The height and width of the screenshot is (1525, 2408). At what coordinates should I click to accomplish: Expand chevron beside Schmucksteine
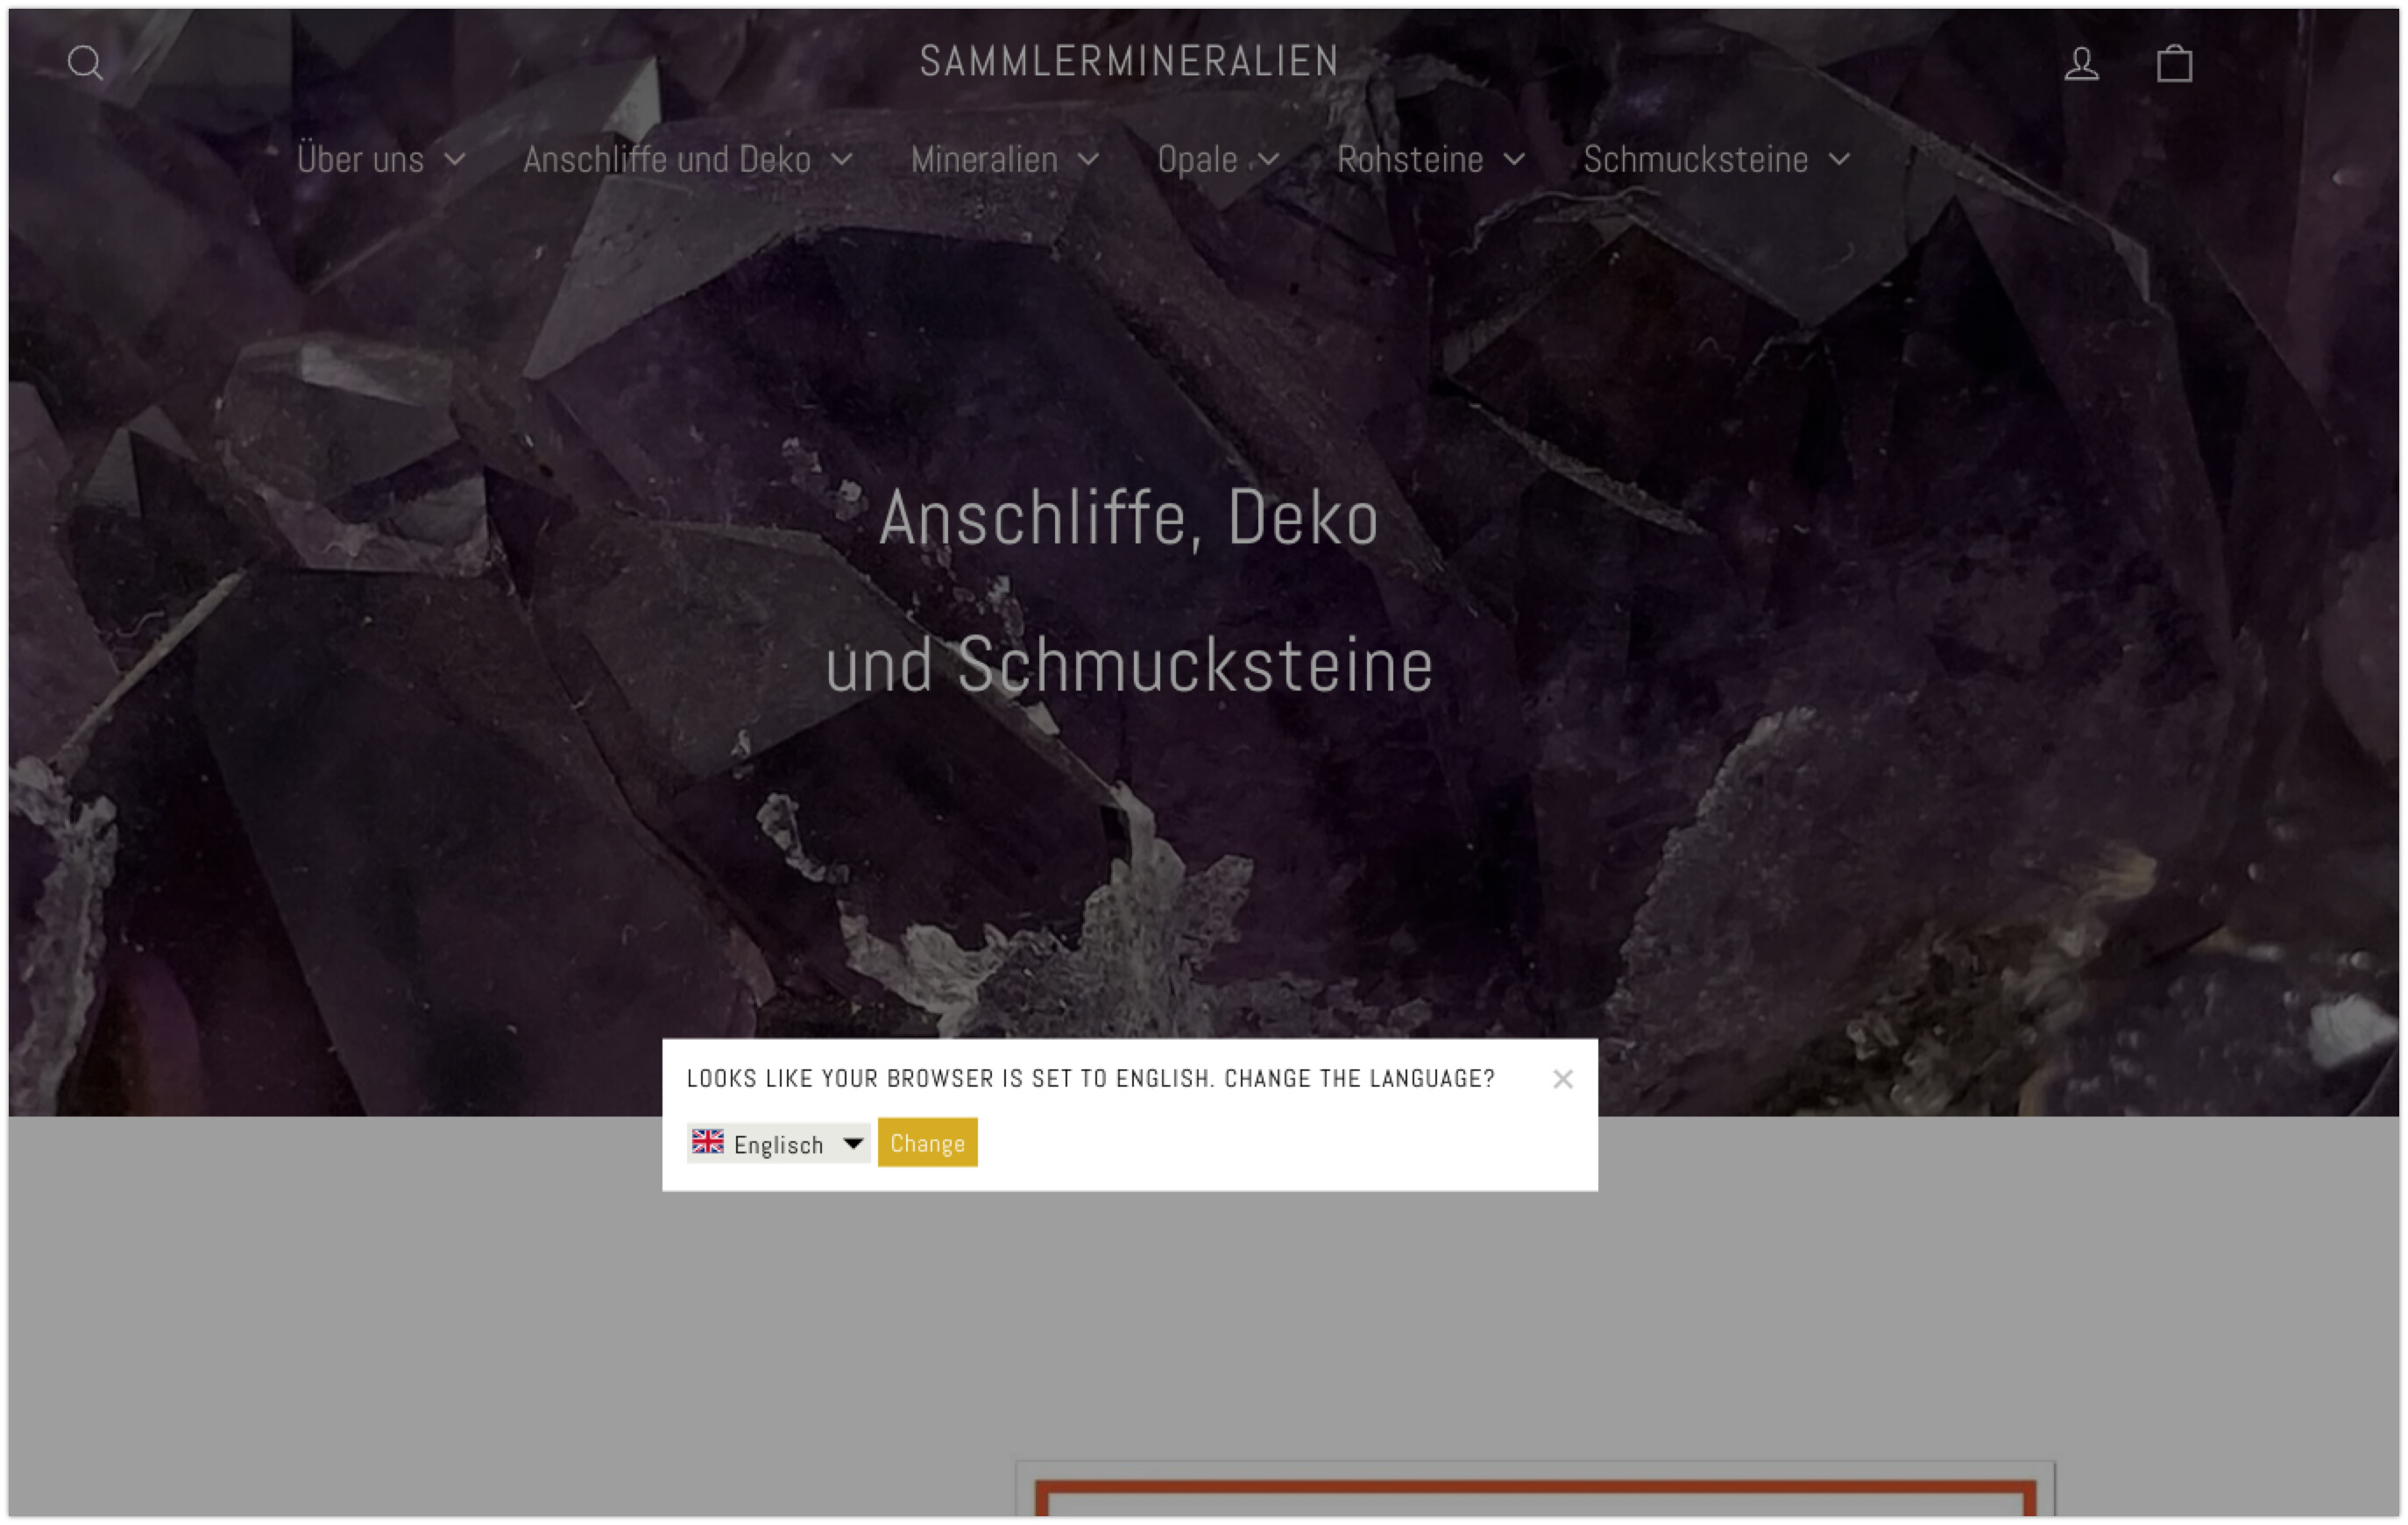(1839, 160)
